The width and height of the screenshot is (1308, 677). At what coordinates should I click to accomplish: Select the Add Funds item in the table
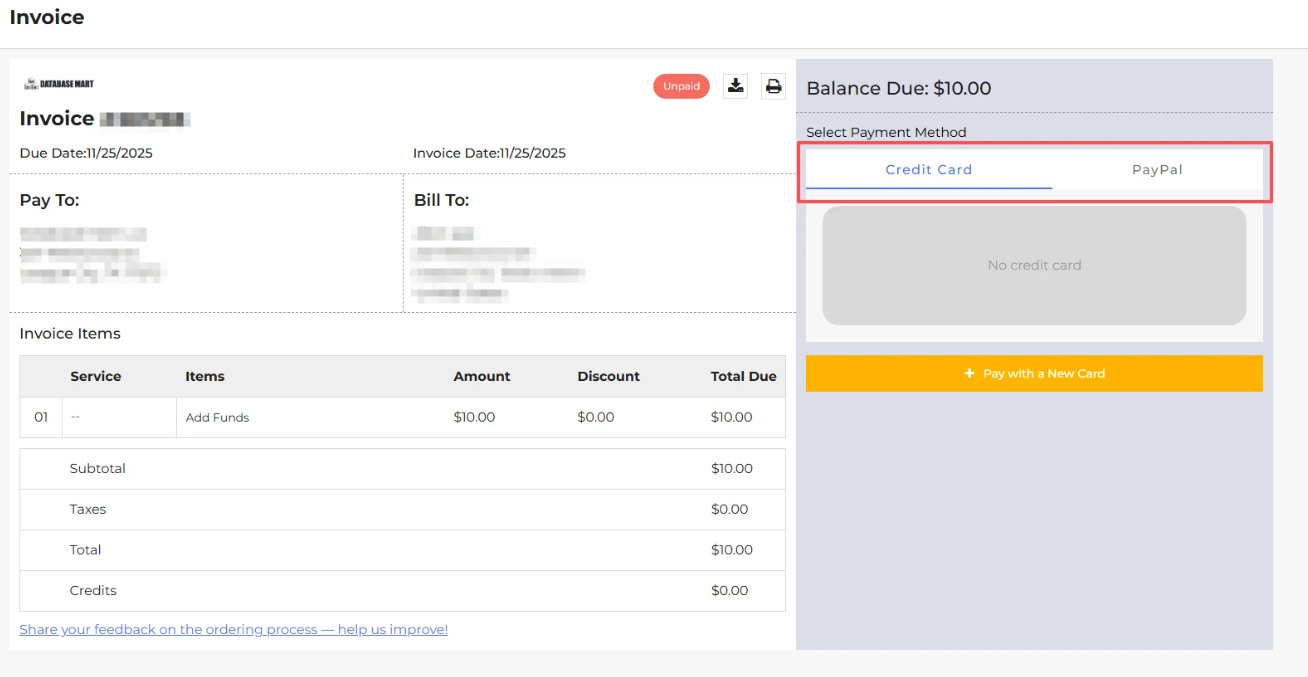217,417
